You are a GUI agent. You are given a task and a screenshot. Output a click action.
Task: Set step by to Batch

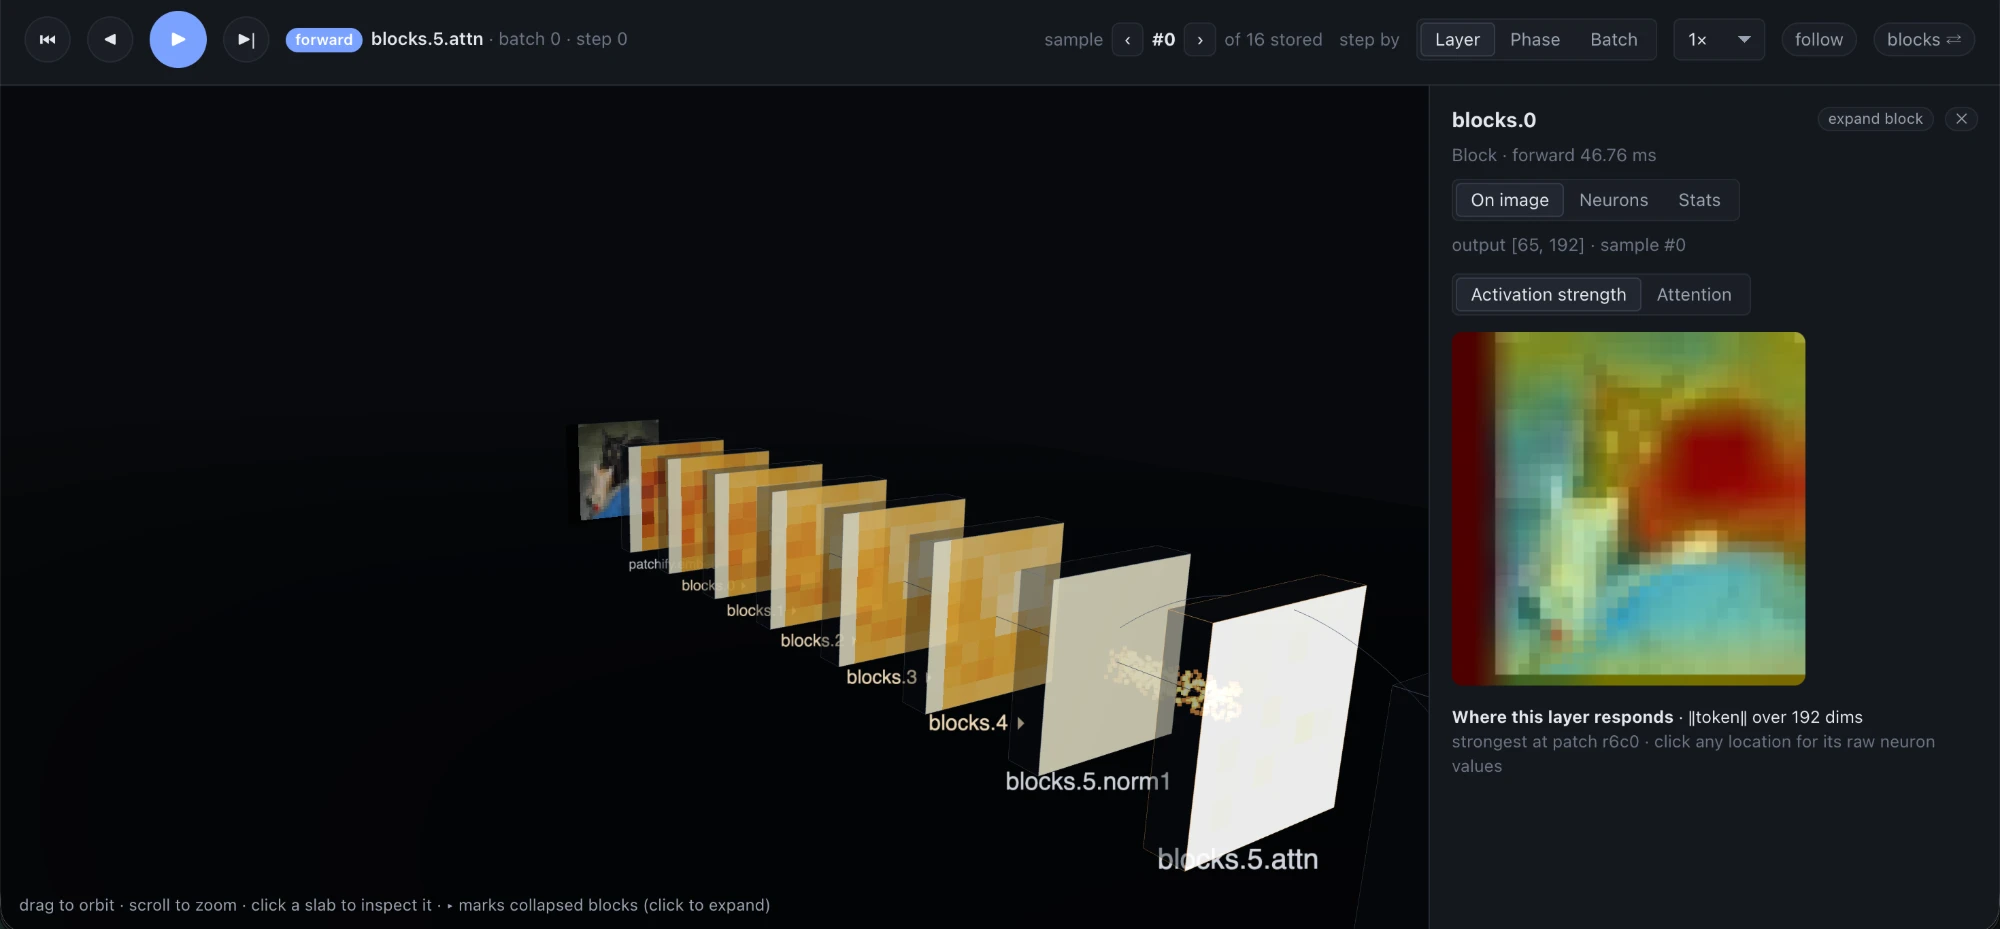(x=1614, y=40)
